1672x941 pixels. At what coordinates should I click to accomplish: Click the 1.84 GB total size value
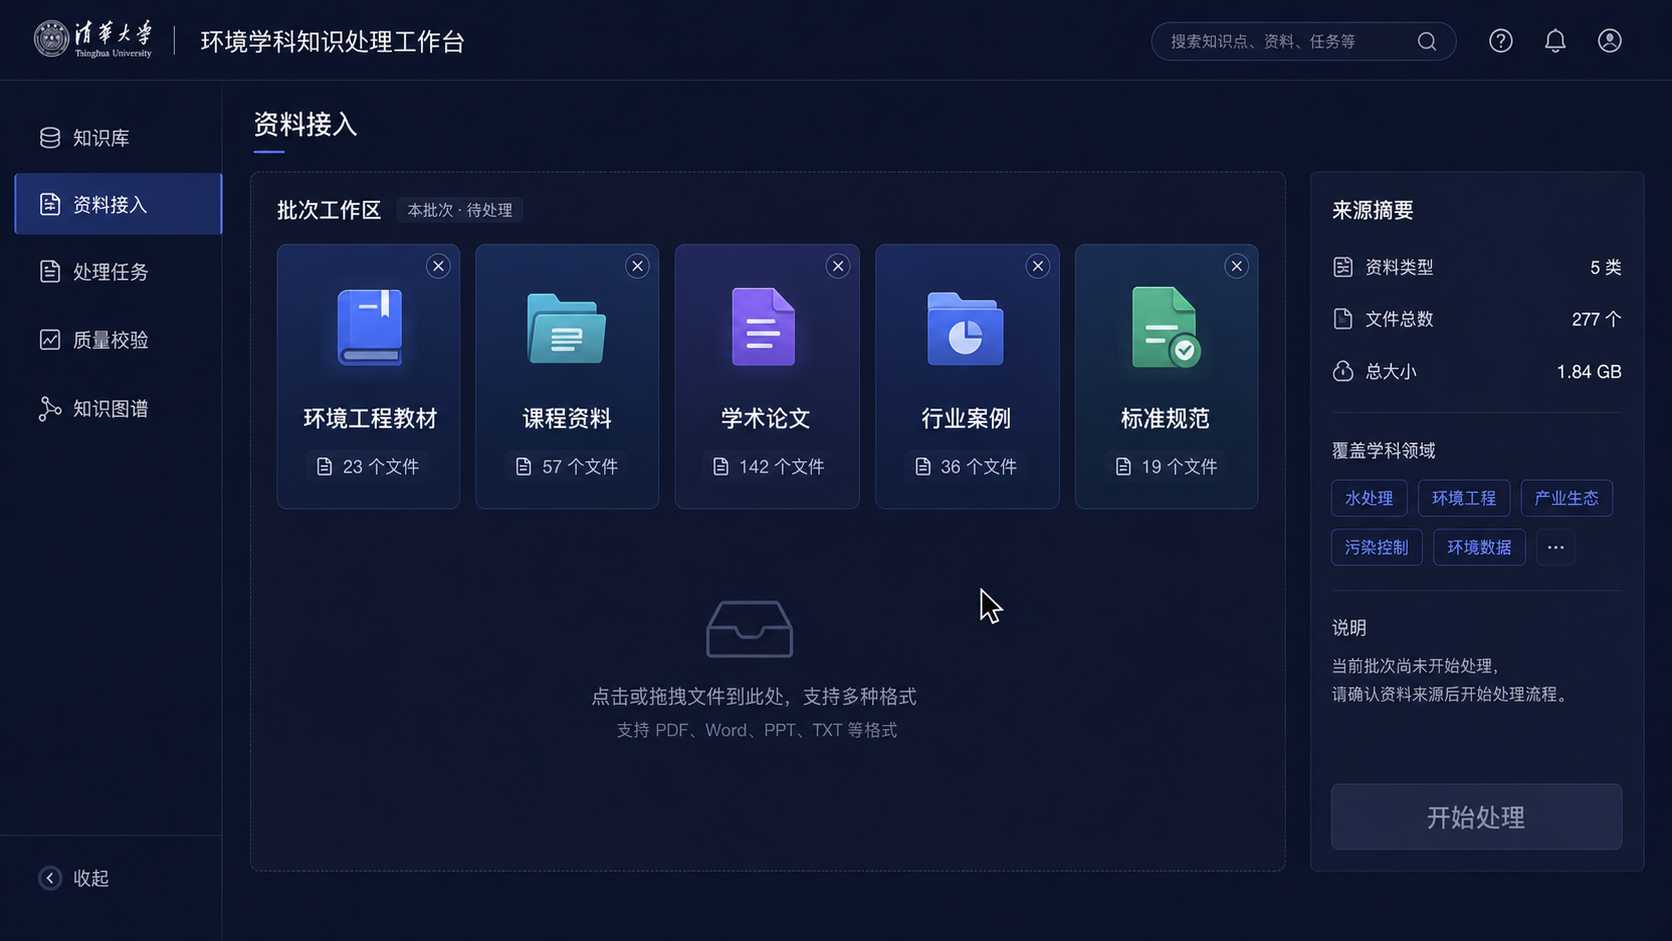click(1589, 372)
